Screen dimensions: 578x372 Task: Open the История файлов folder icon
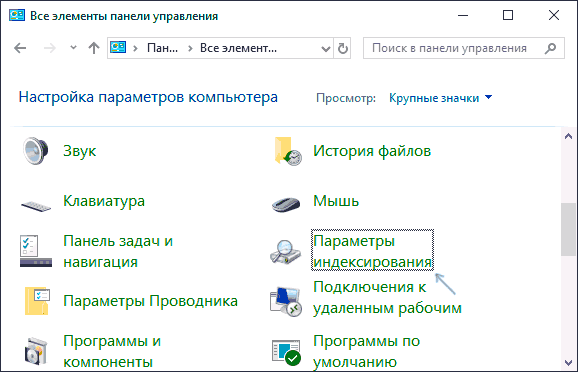[288, 151]
